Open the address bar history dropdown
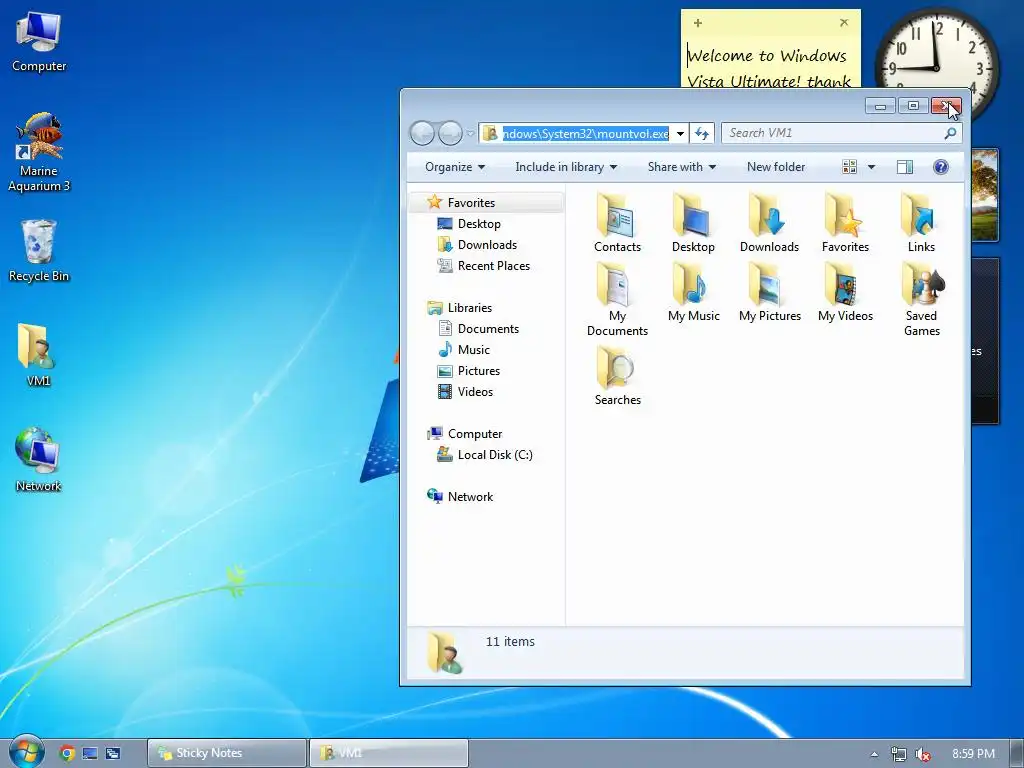This screenshot has height=768, width=1024. (680, 134)
